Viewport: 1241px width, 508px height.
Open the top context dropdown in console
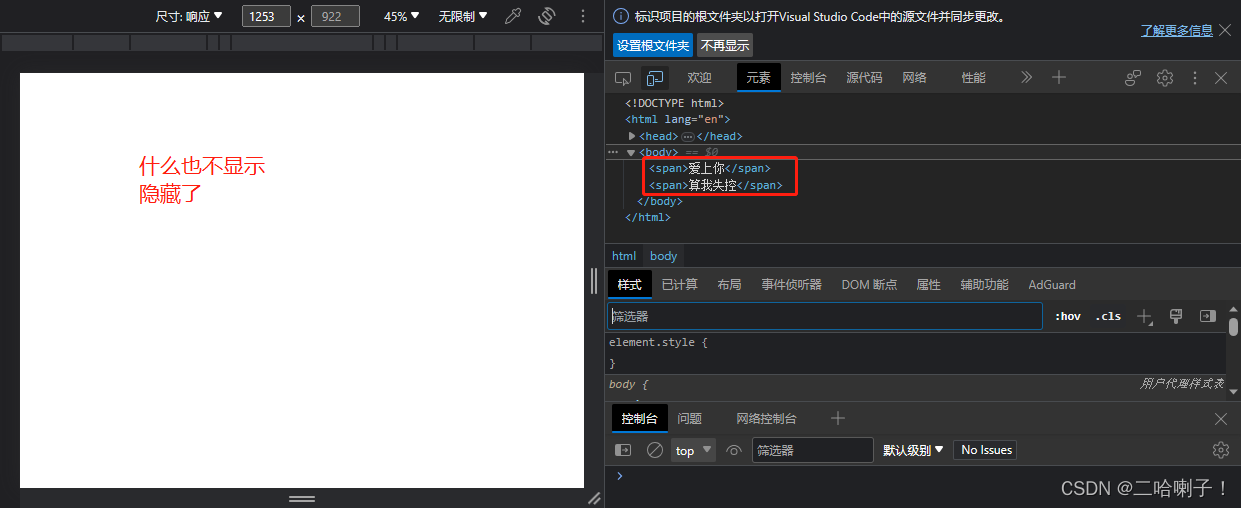point(693,450)
